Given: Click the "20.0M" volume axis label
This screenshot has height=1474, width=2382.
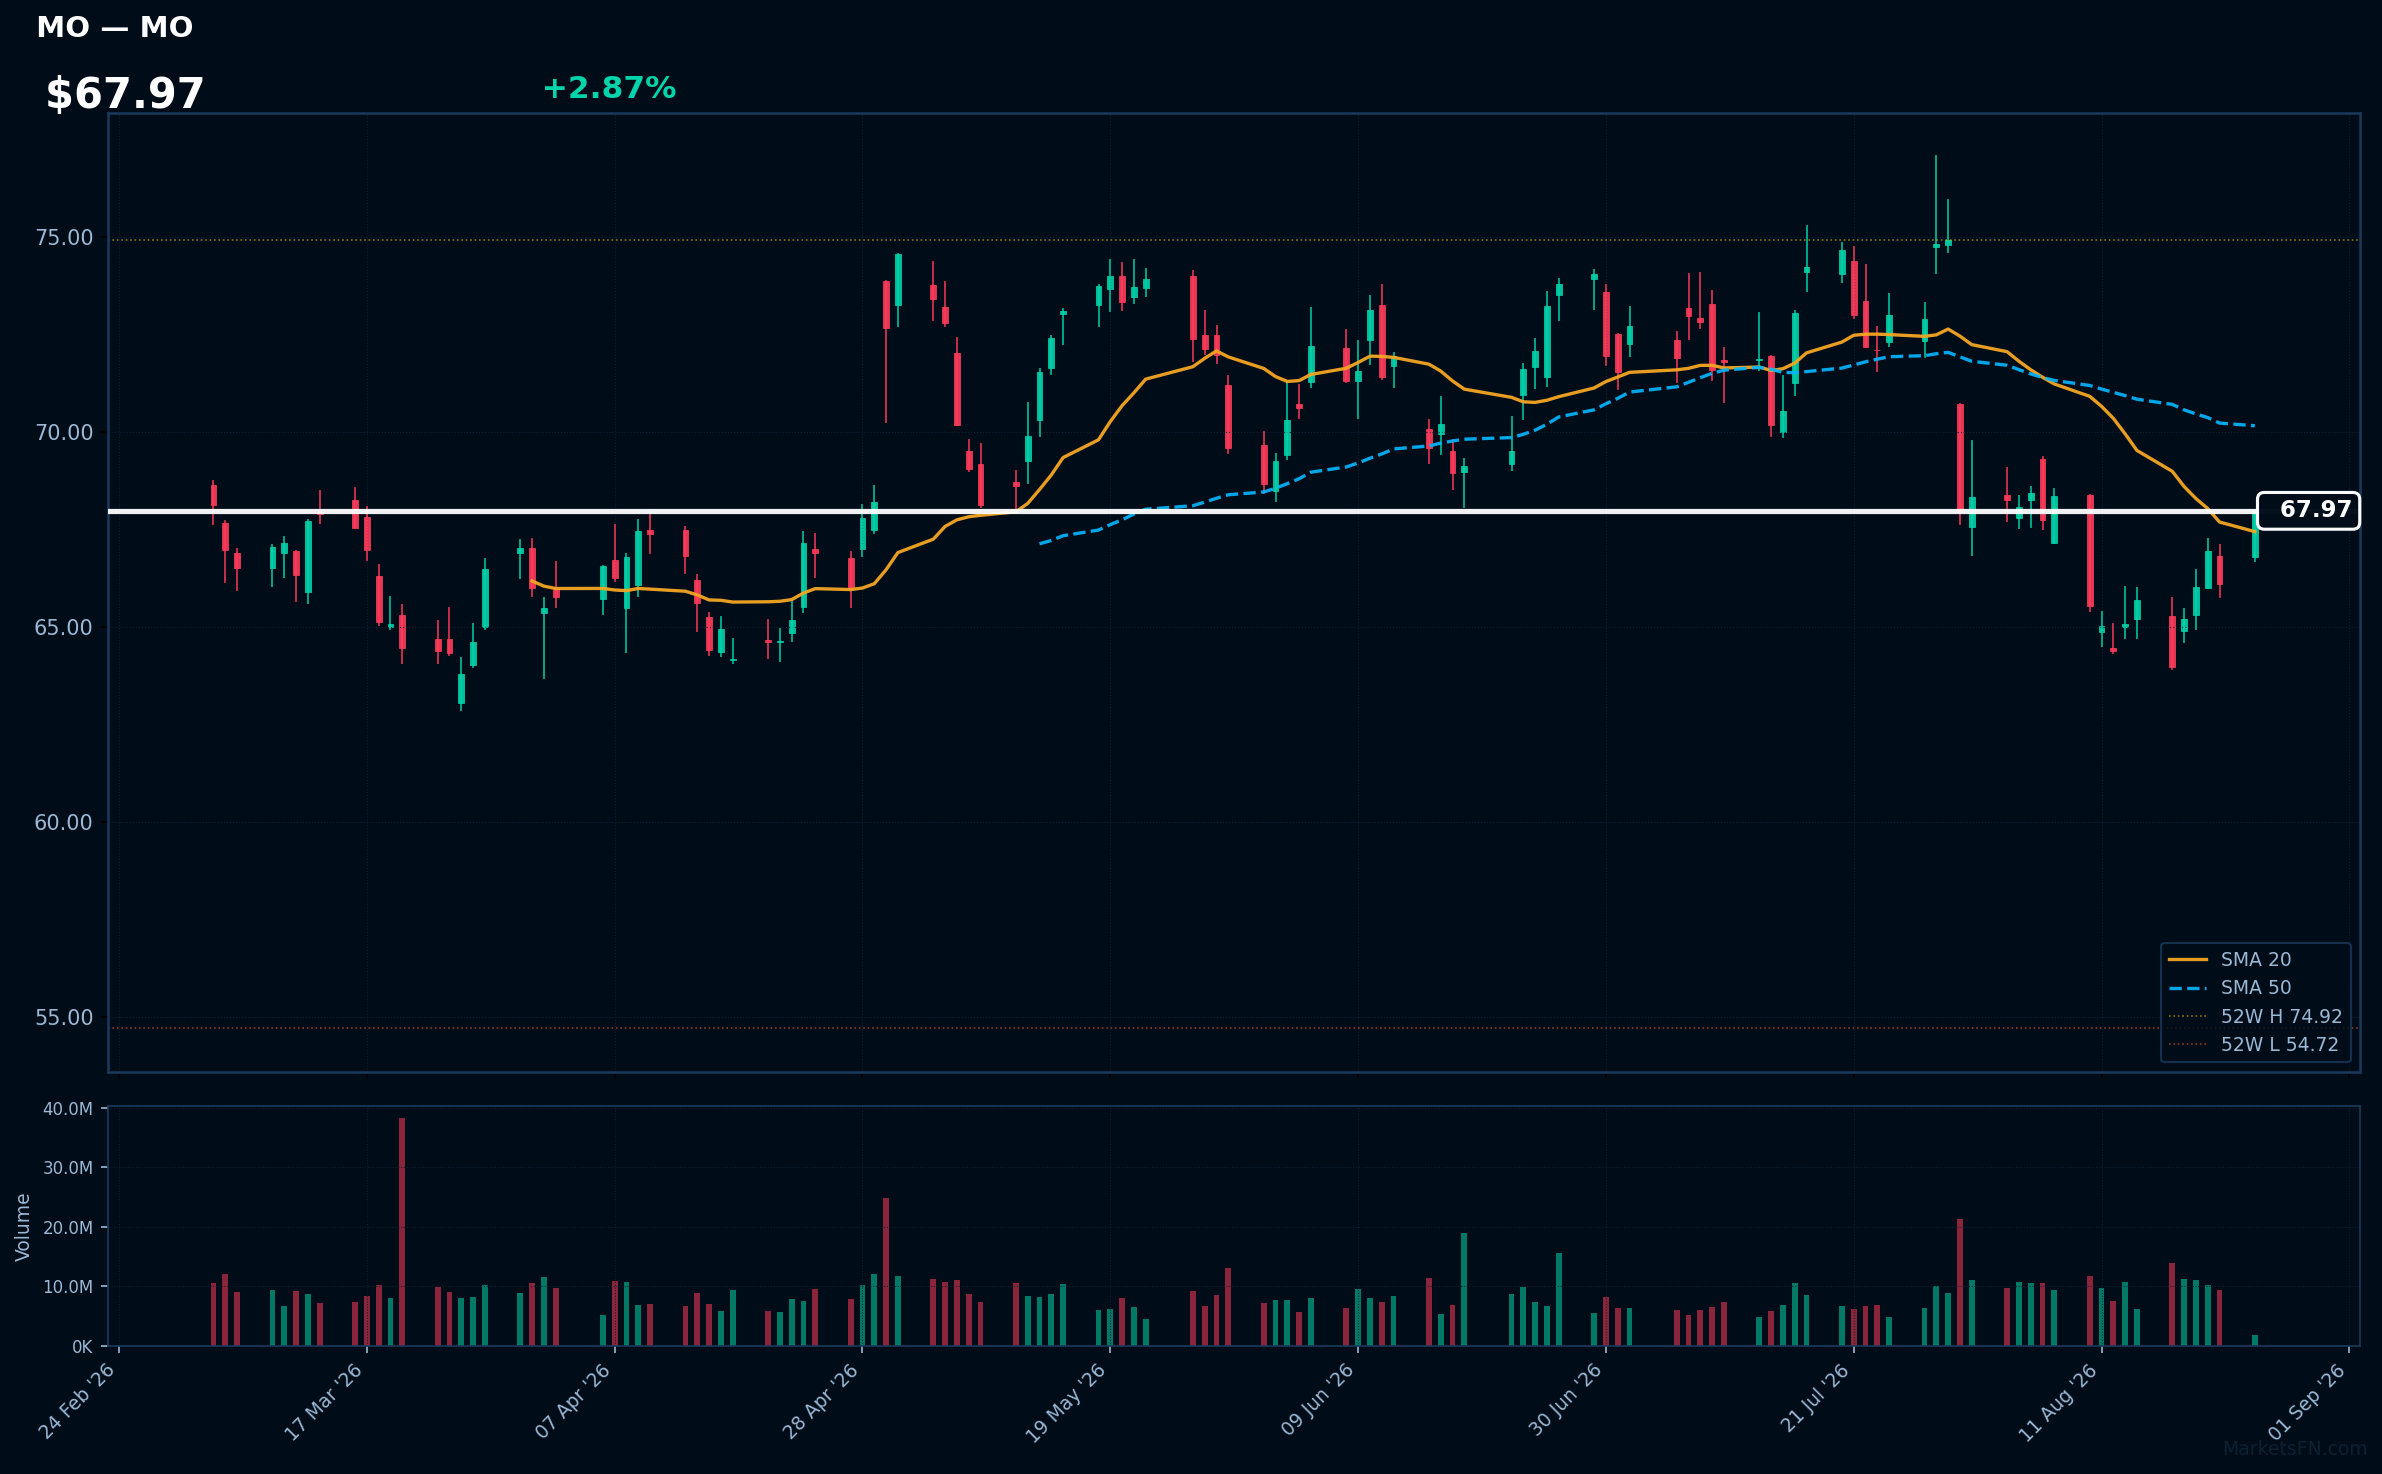Looking at the screenshot, I should (68, 1228).
